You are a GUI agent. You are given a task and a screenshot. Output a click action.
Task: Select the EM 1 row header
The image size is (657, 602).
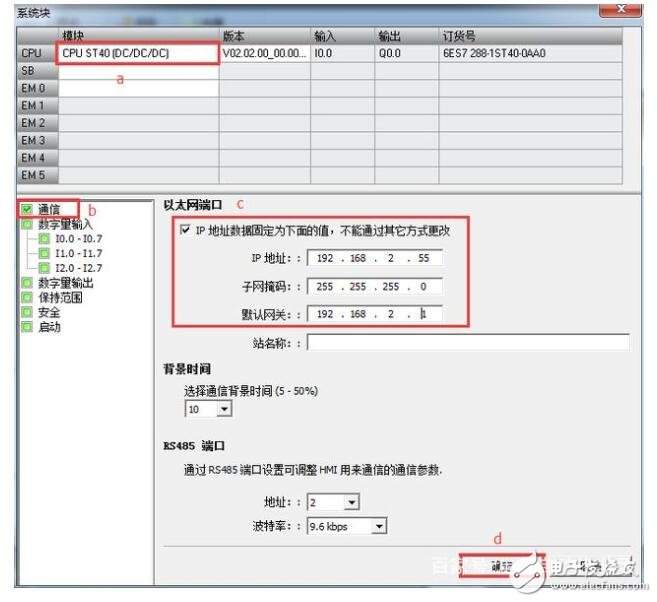coord(37,106)
